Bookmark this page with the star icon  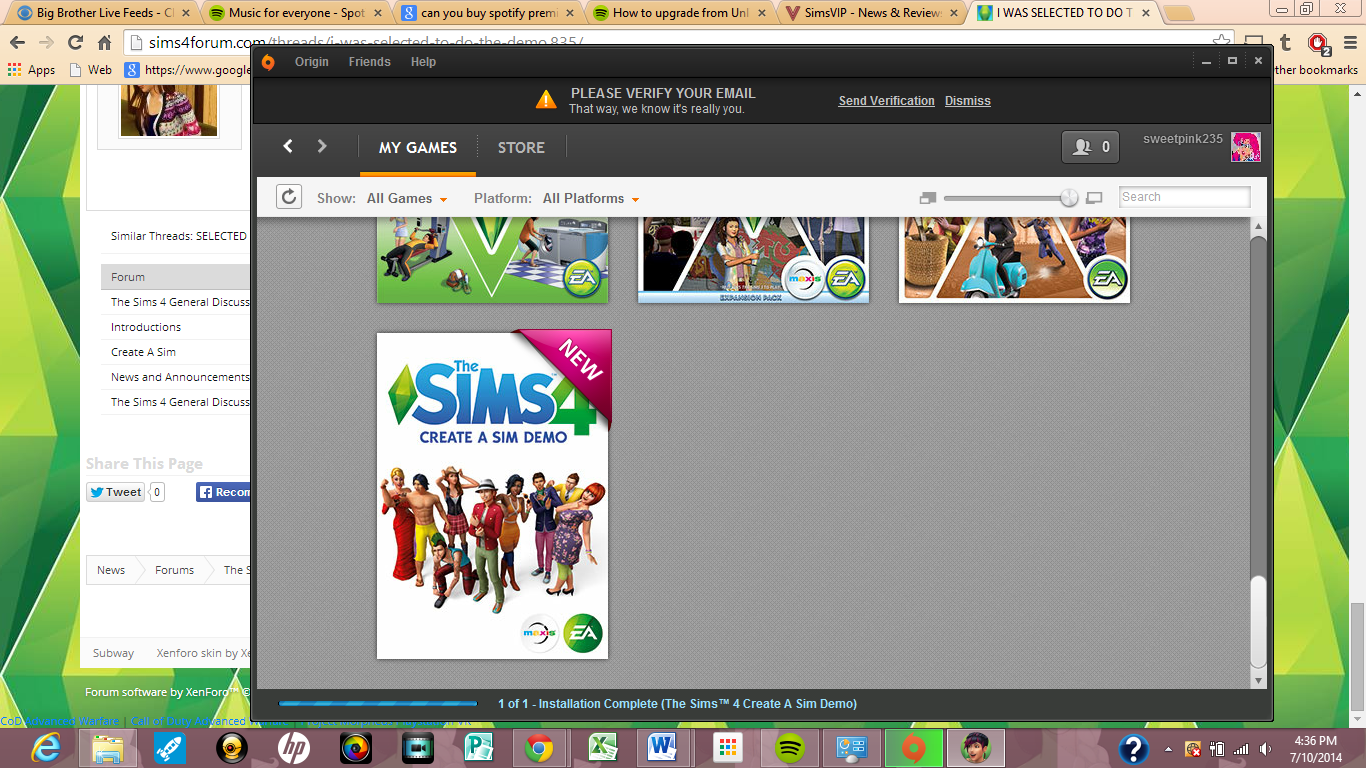click(1221, 43)
